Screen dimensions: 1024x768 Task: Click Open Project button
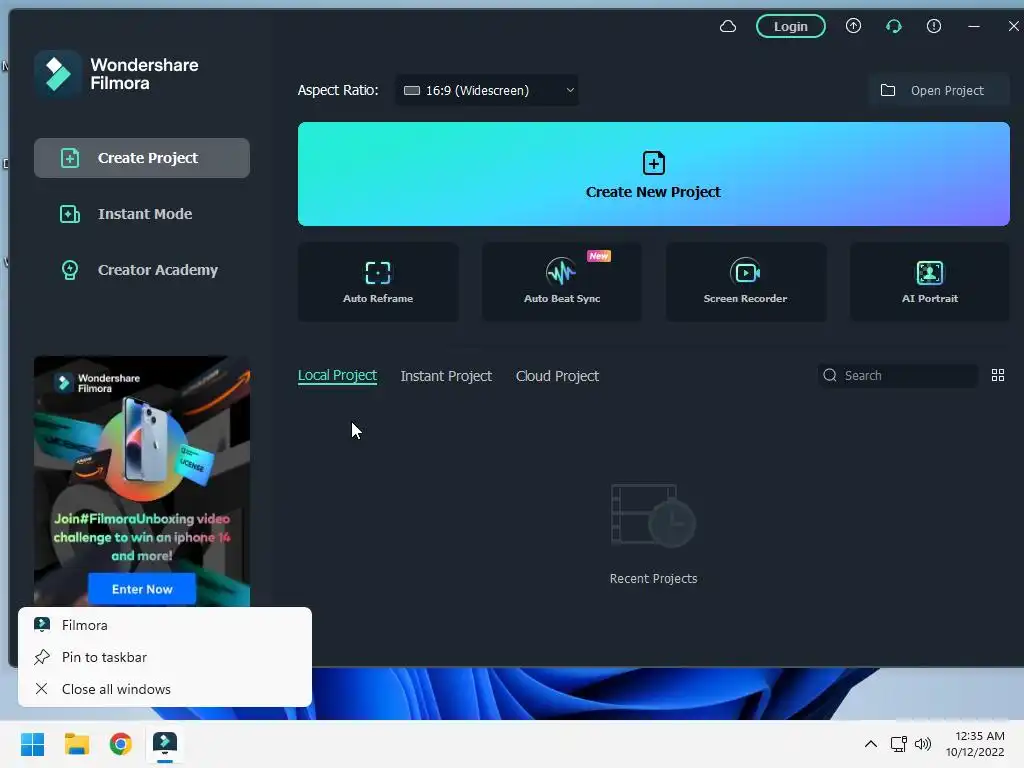pos(938,90)
